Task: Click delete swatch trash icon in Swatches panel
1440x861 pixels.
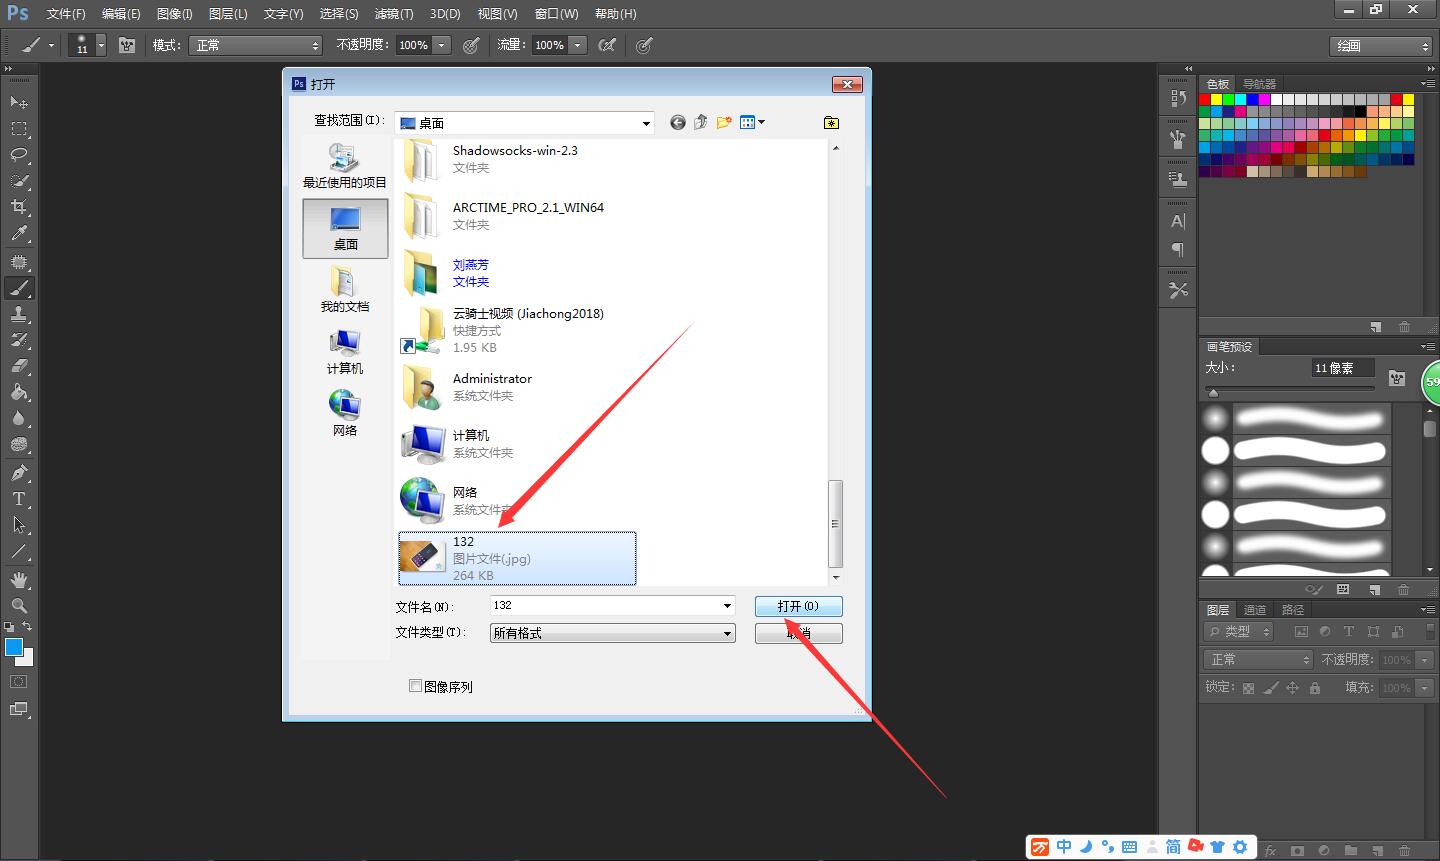Action: pyautogui.click(x=1404, y=327)
